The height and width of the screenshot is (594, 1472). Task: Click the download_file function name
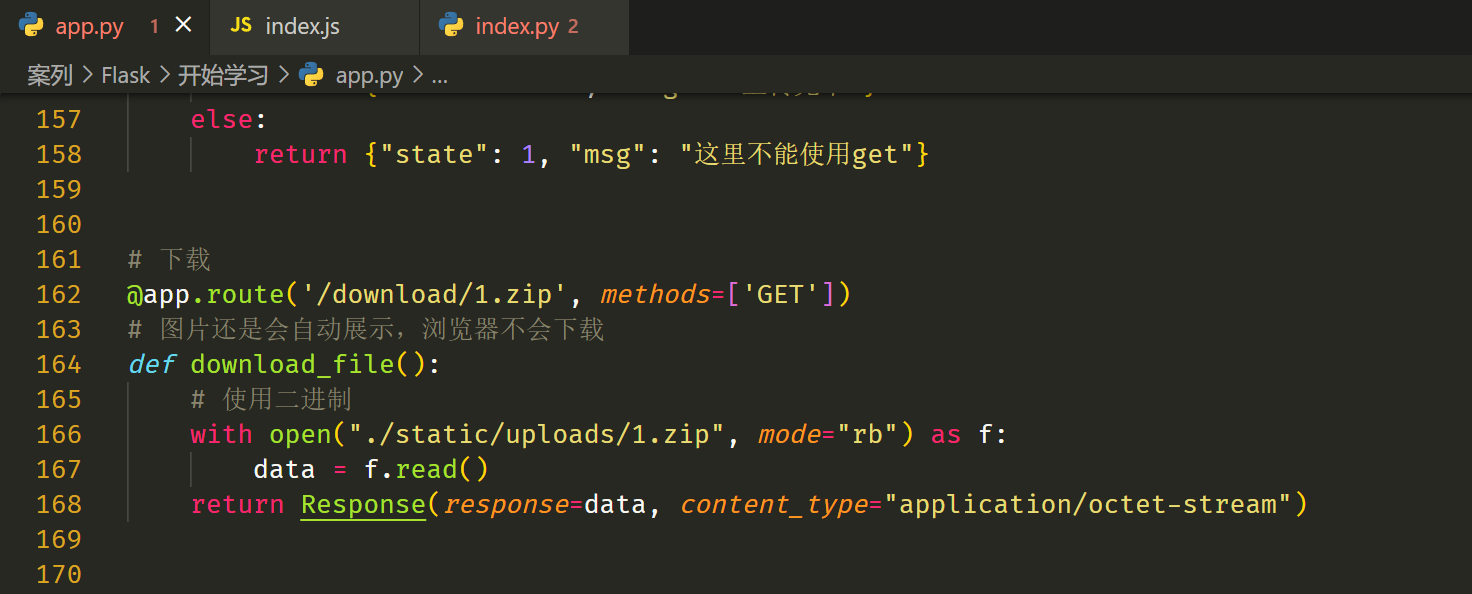pos(292,365)
